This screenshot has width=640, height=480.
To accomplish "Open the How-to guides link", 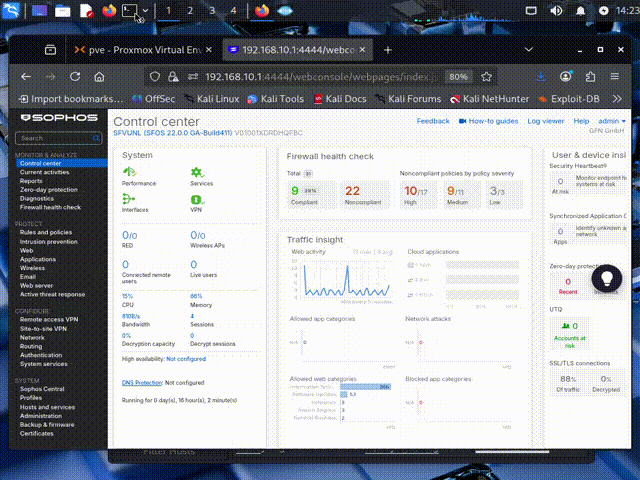I will [x=492, y=120].
